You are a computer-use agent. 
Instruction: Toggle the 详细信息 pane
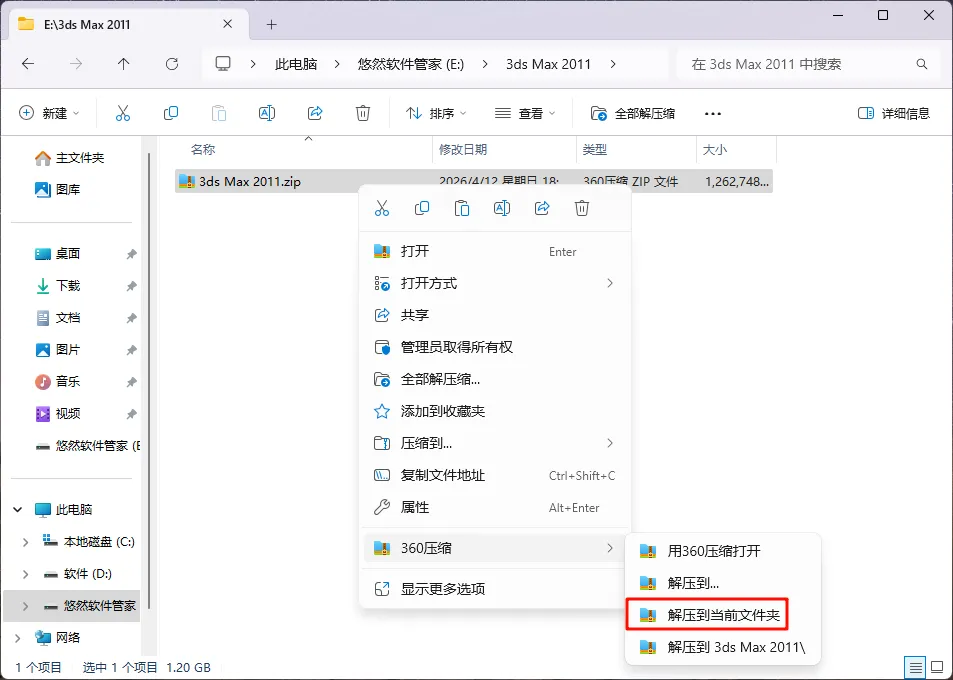tap(893, 113)
